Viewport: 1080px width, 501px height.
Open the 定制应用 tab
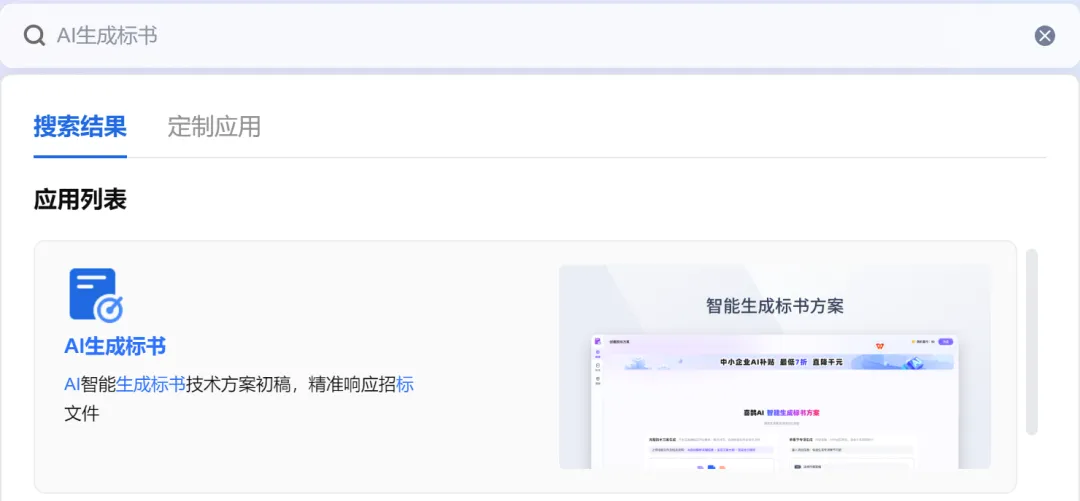214,127
